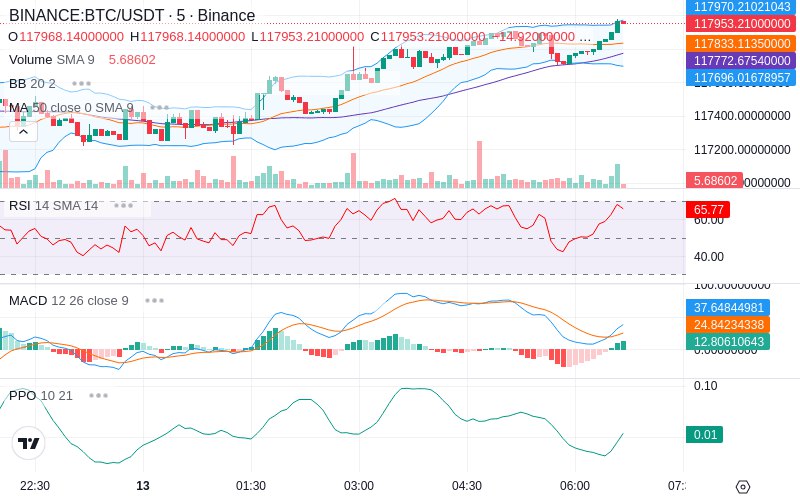Click the 04:30 time axis label

pyautogui.click(x=466, y=486)
